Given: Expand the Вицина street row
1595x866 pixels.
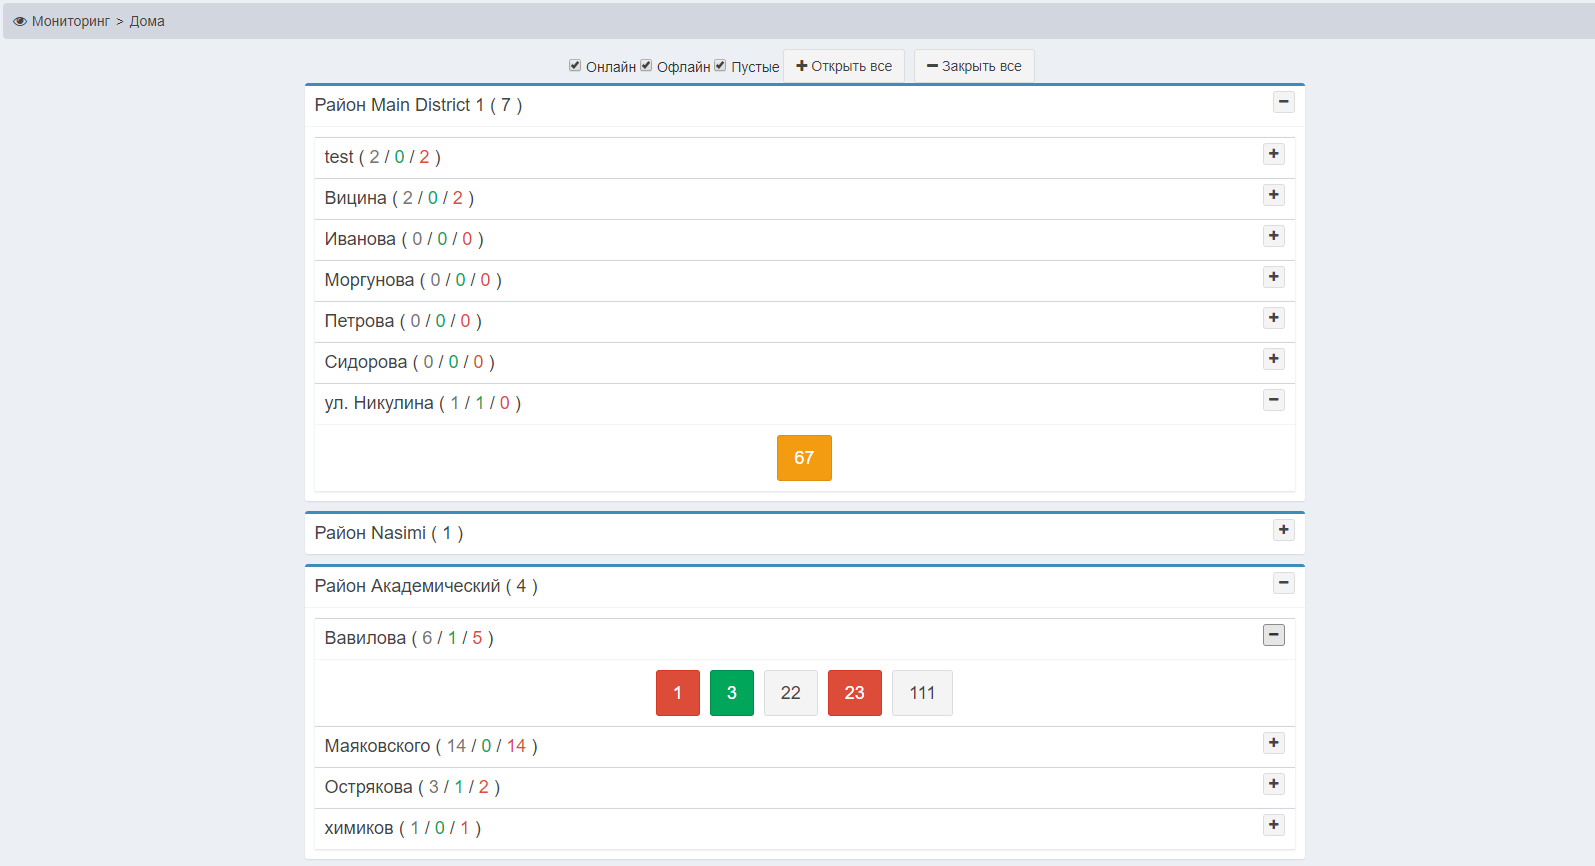Looking at the screenshot, I should pyautogui.click(x=1273, y=195).
